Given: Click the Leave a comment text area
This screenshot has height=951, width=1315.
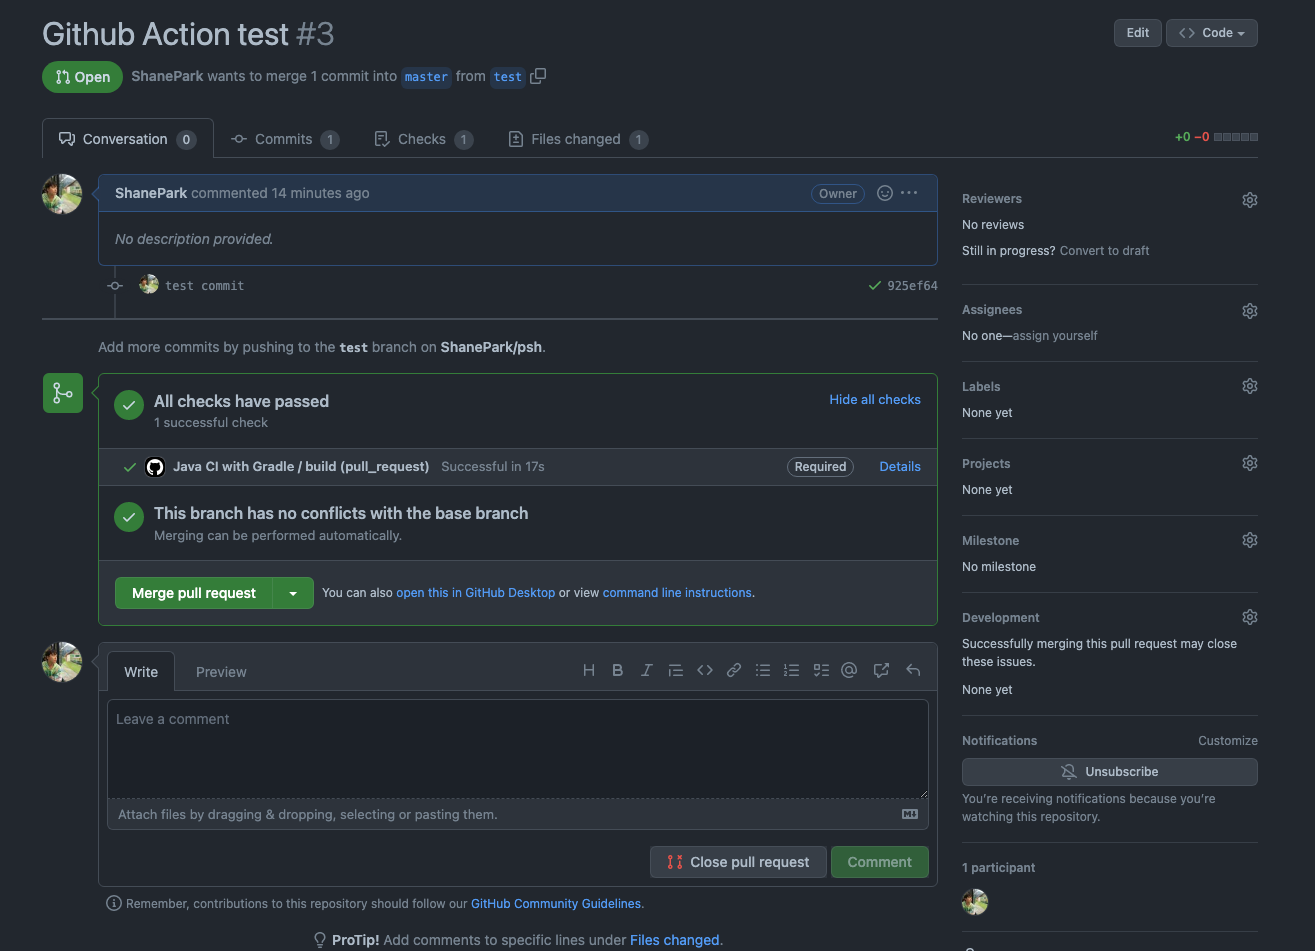Looking at the screenshot, I should click(518, 749).
